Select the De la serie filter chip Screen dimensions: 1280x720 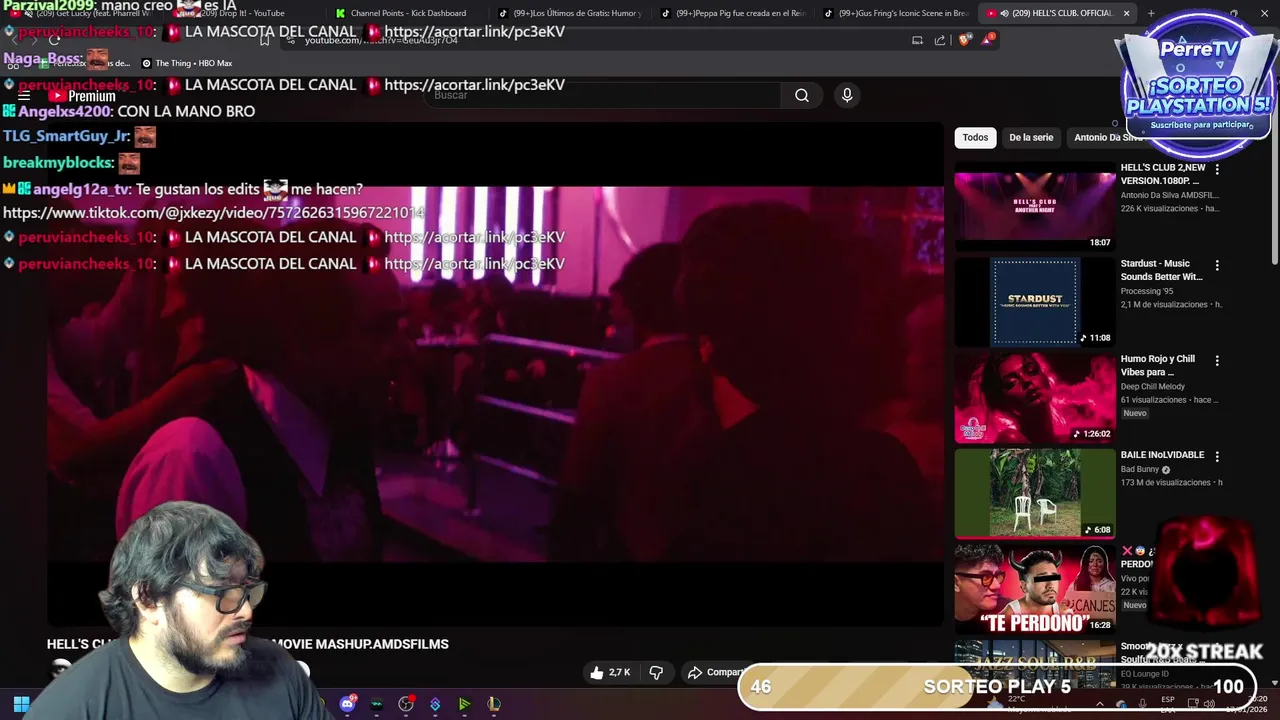tap(1031, 137)
